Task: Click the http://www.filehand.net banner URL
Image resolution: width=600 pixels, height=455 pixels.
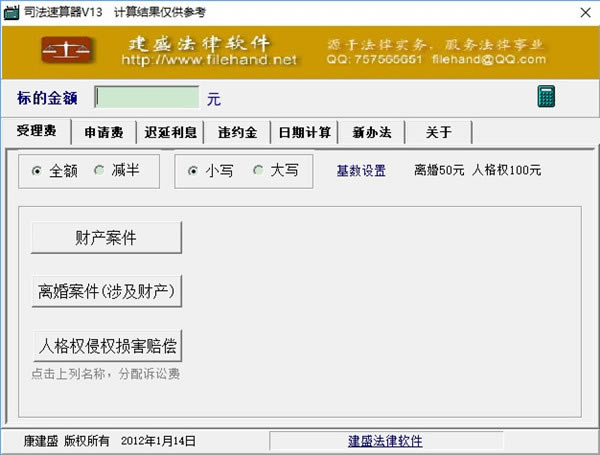Action: pyautogui.click(x=209, y=60)
